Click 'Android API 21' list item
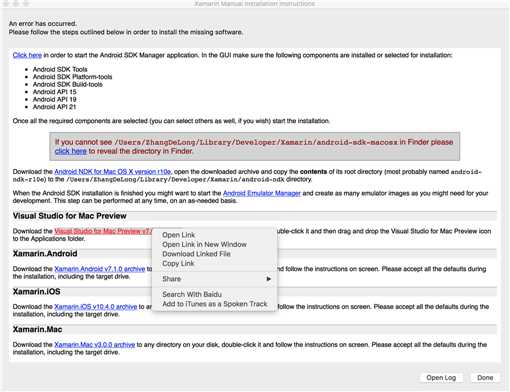The width and height of the screenshot is (510, 392). point(54,107)
